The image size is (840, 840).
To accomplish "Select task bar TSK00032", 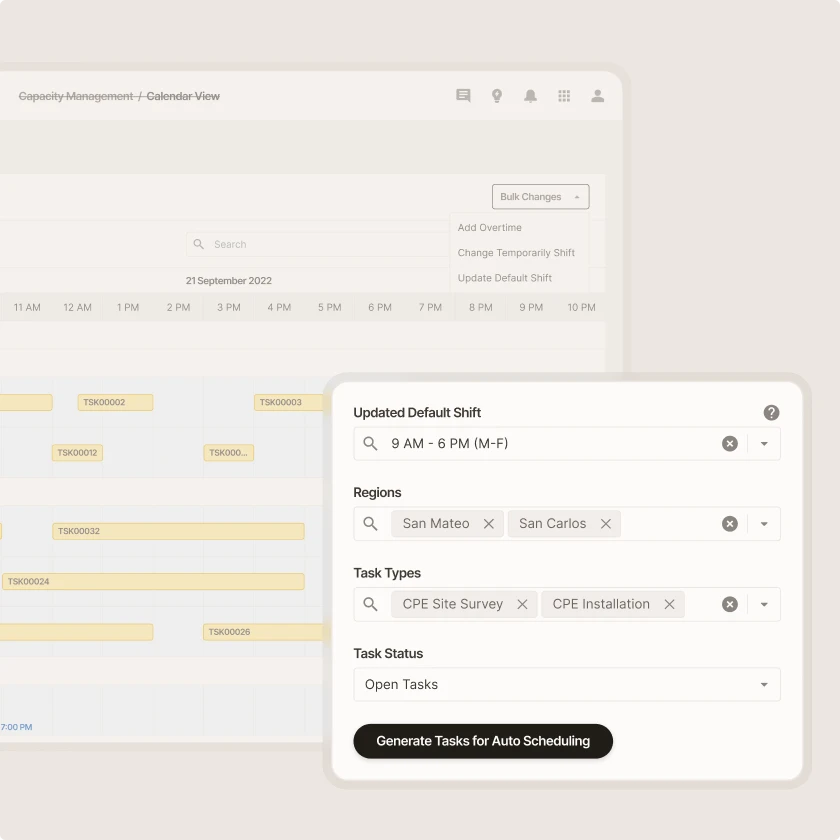I will (178, 531).
